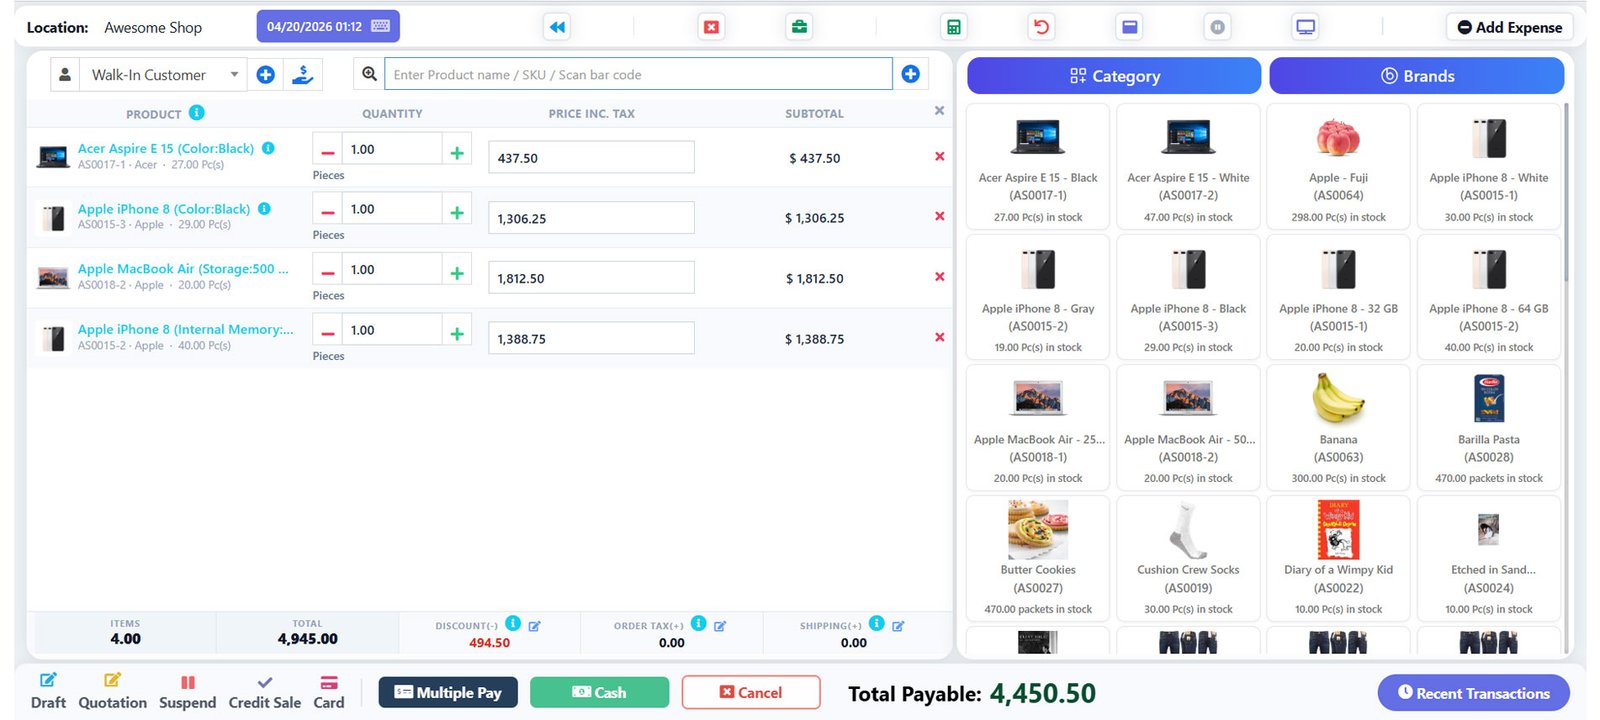Open the calculator icon in top toolbar
The height and width of the screenshot is (720, 1600).
(954, 27)
